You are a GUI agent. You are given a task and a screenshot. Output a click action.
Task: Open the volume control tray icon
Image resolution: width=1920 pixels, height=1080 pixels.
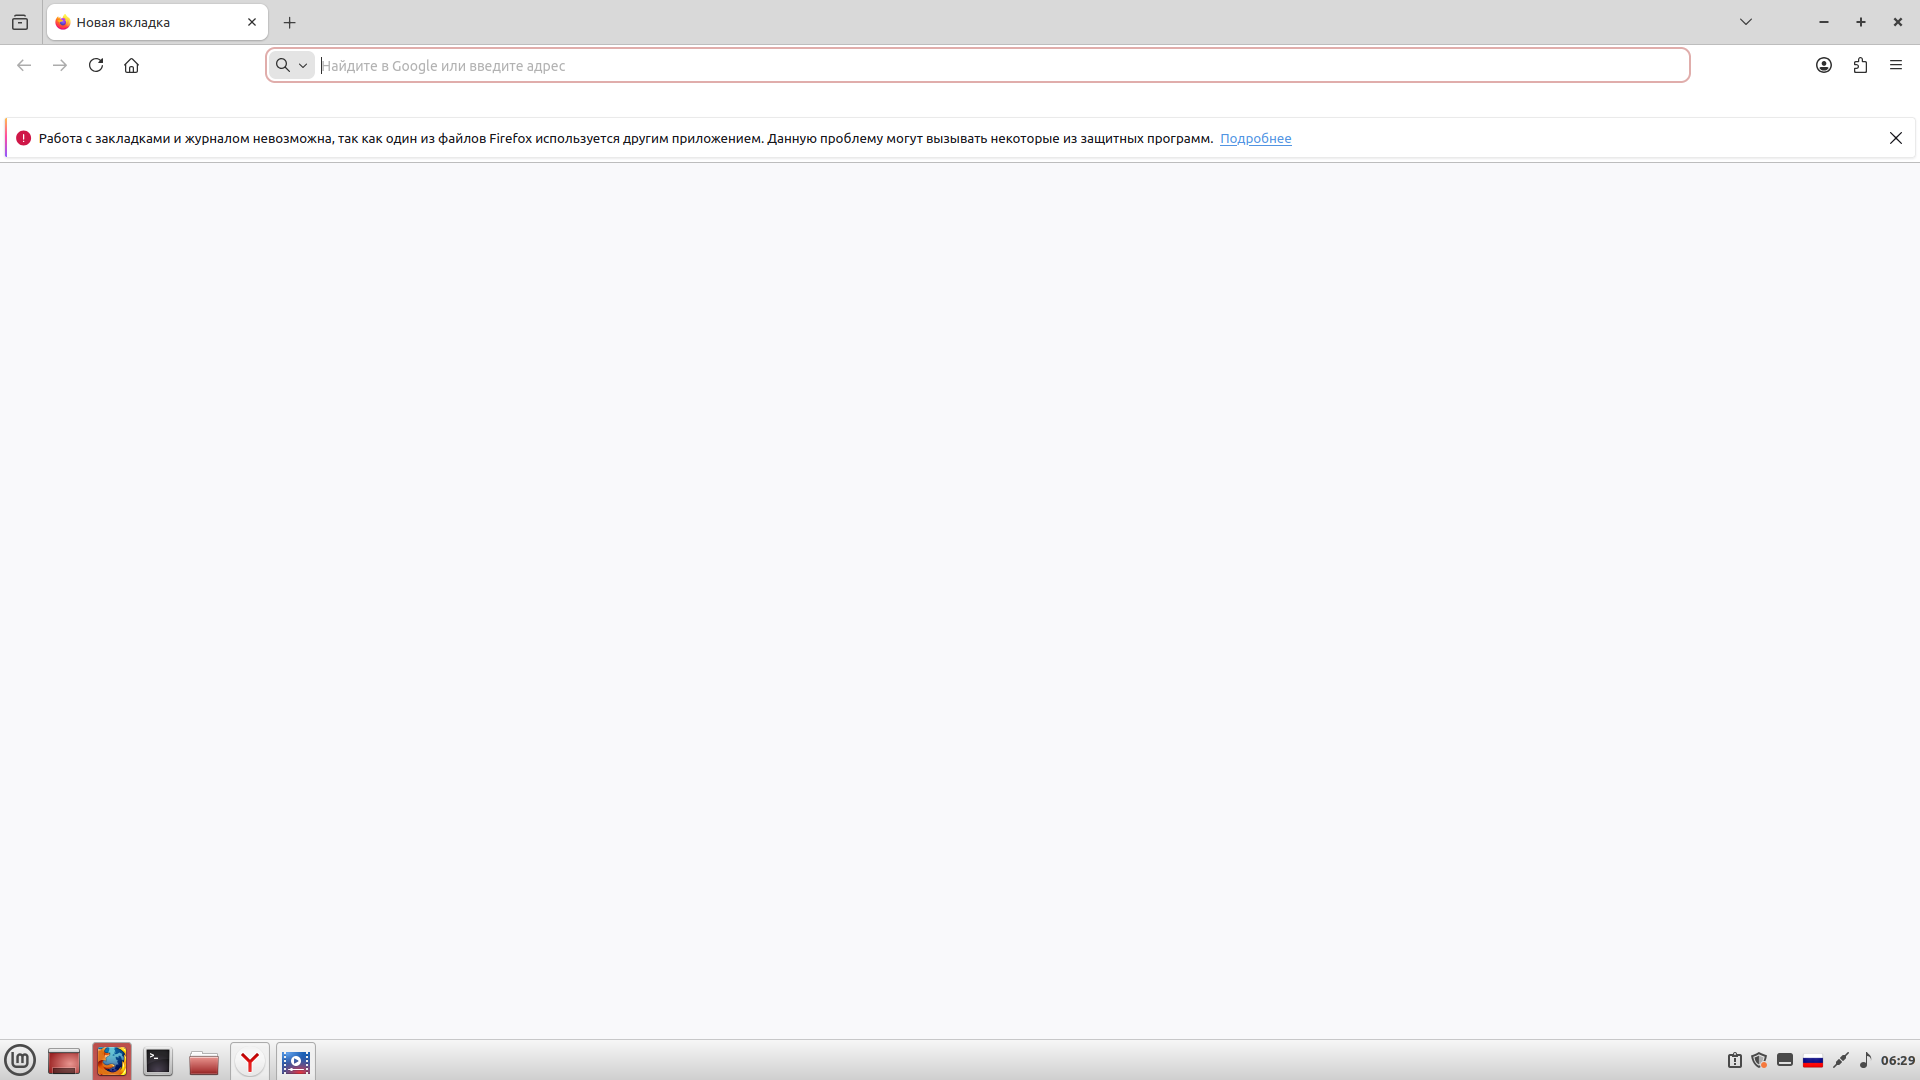[x=1865, y=1060]
